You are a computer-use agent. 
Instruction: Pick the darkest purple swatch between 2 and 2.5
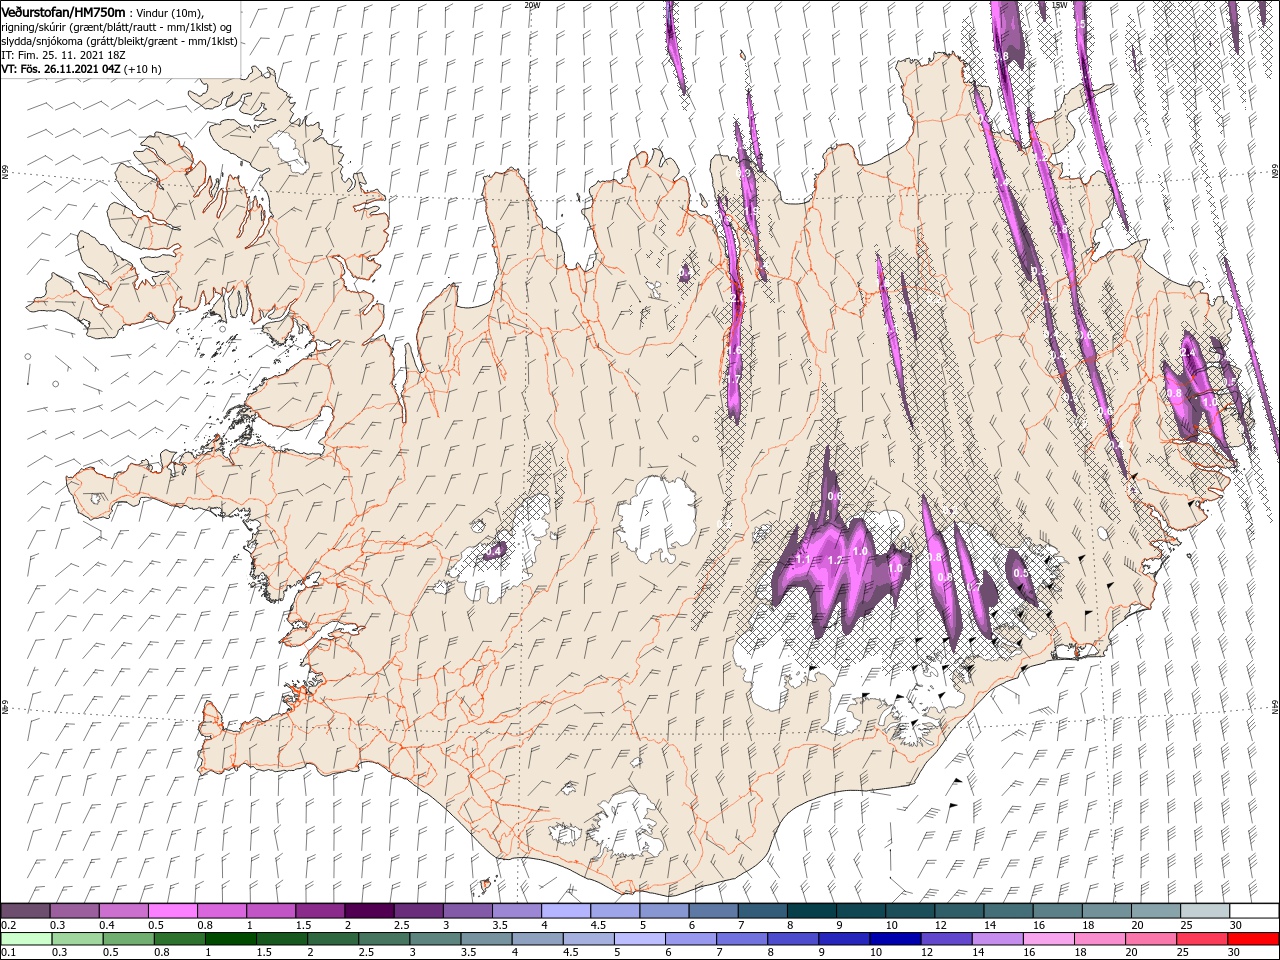pos(369,911)
